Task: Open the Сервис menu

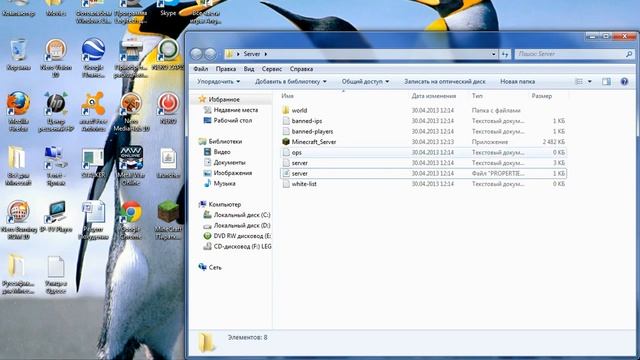Action: point(272,69)
